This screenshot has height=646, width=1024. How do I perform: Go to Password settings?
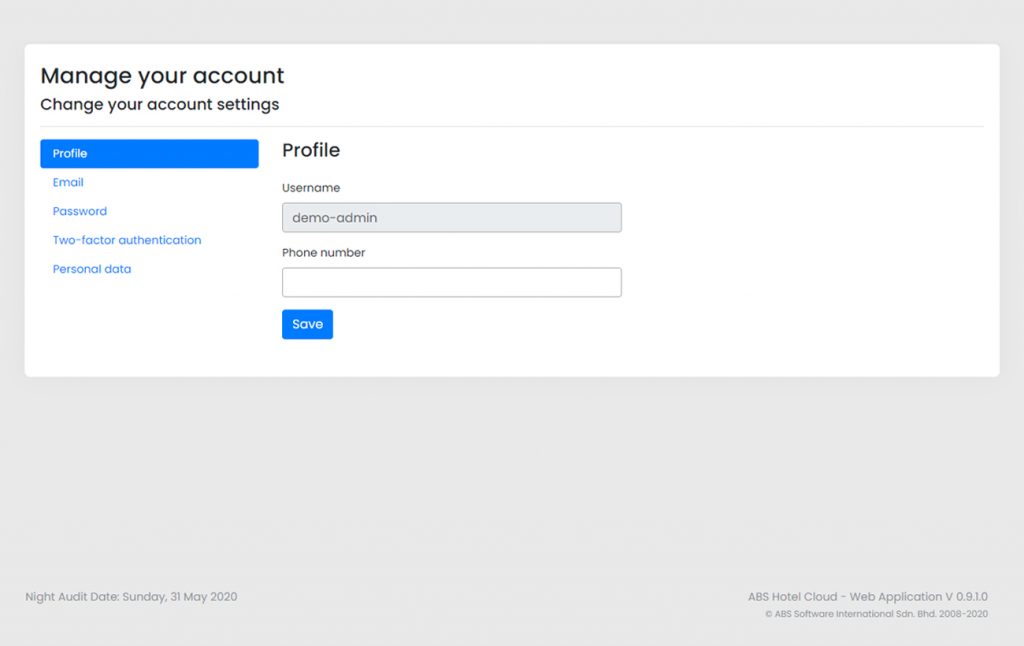click(80, 211)
